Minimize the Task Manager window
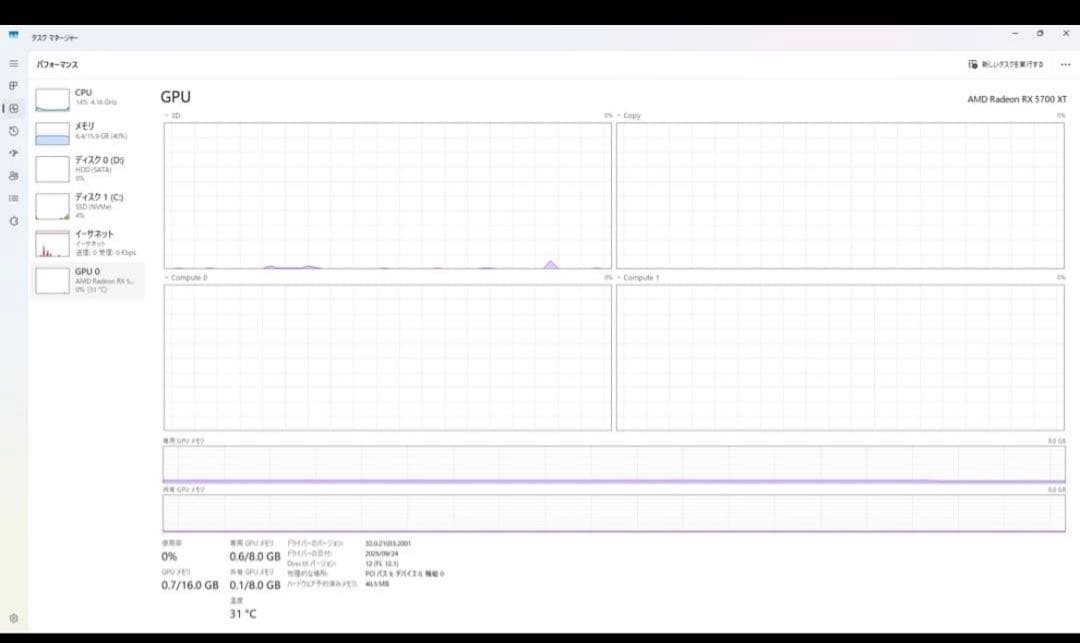The height and width of the screenshot is (643, 1080). pyautogui.click(x=1015, y=33)
